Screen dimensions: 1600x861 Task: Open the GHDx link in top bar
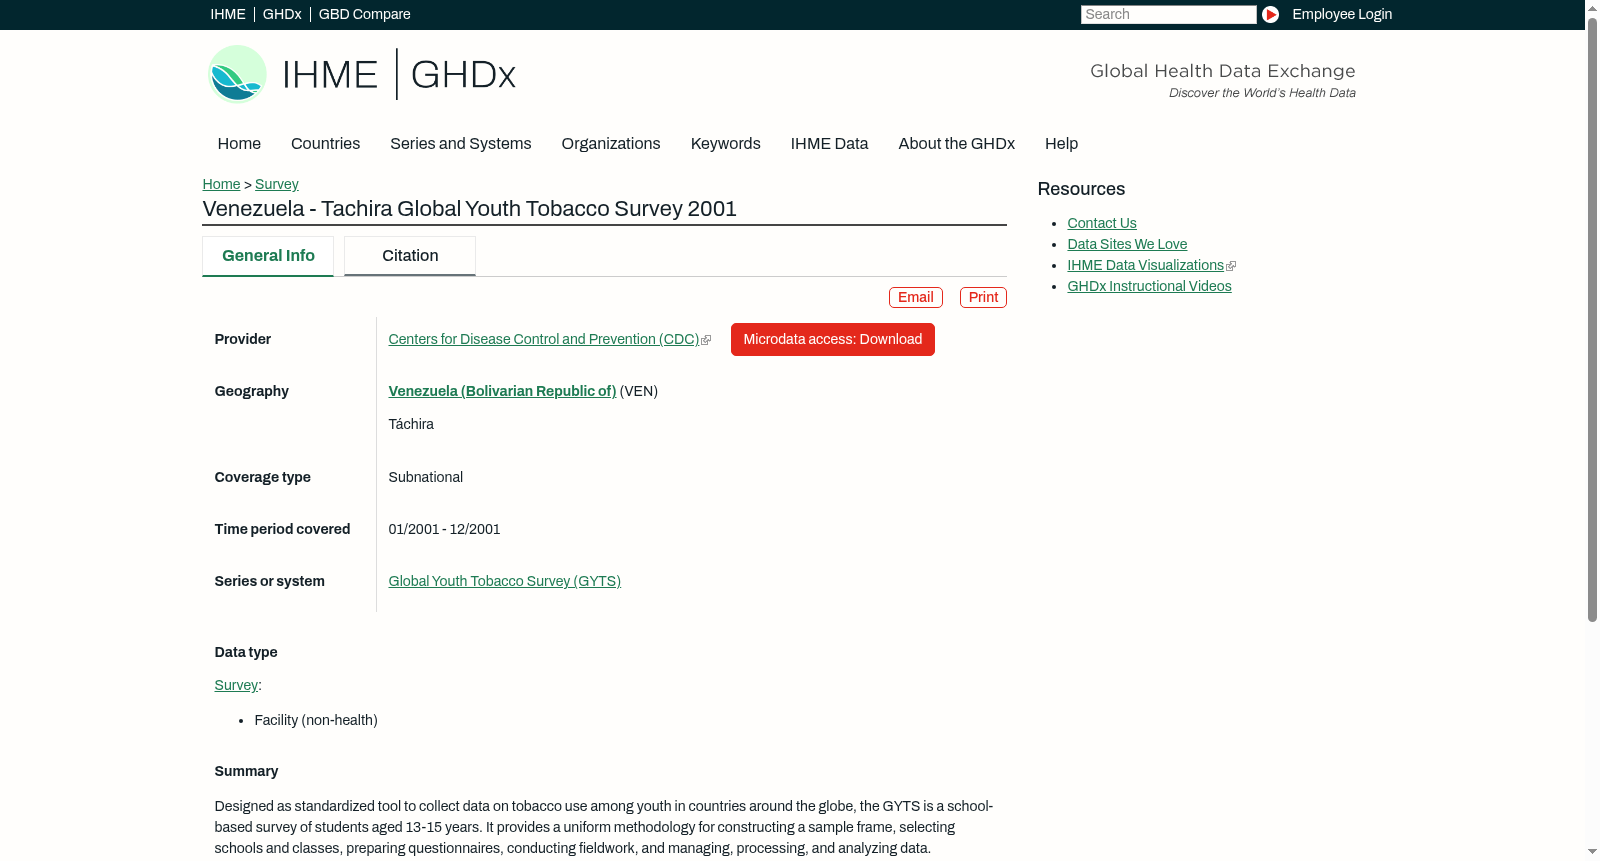(x=282, y=14)
